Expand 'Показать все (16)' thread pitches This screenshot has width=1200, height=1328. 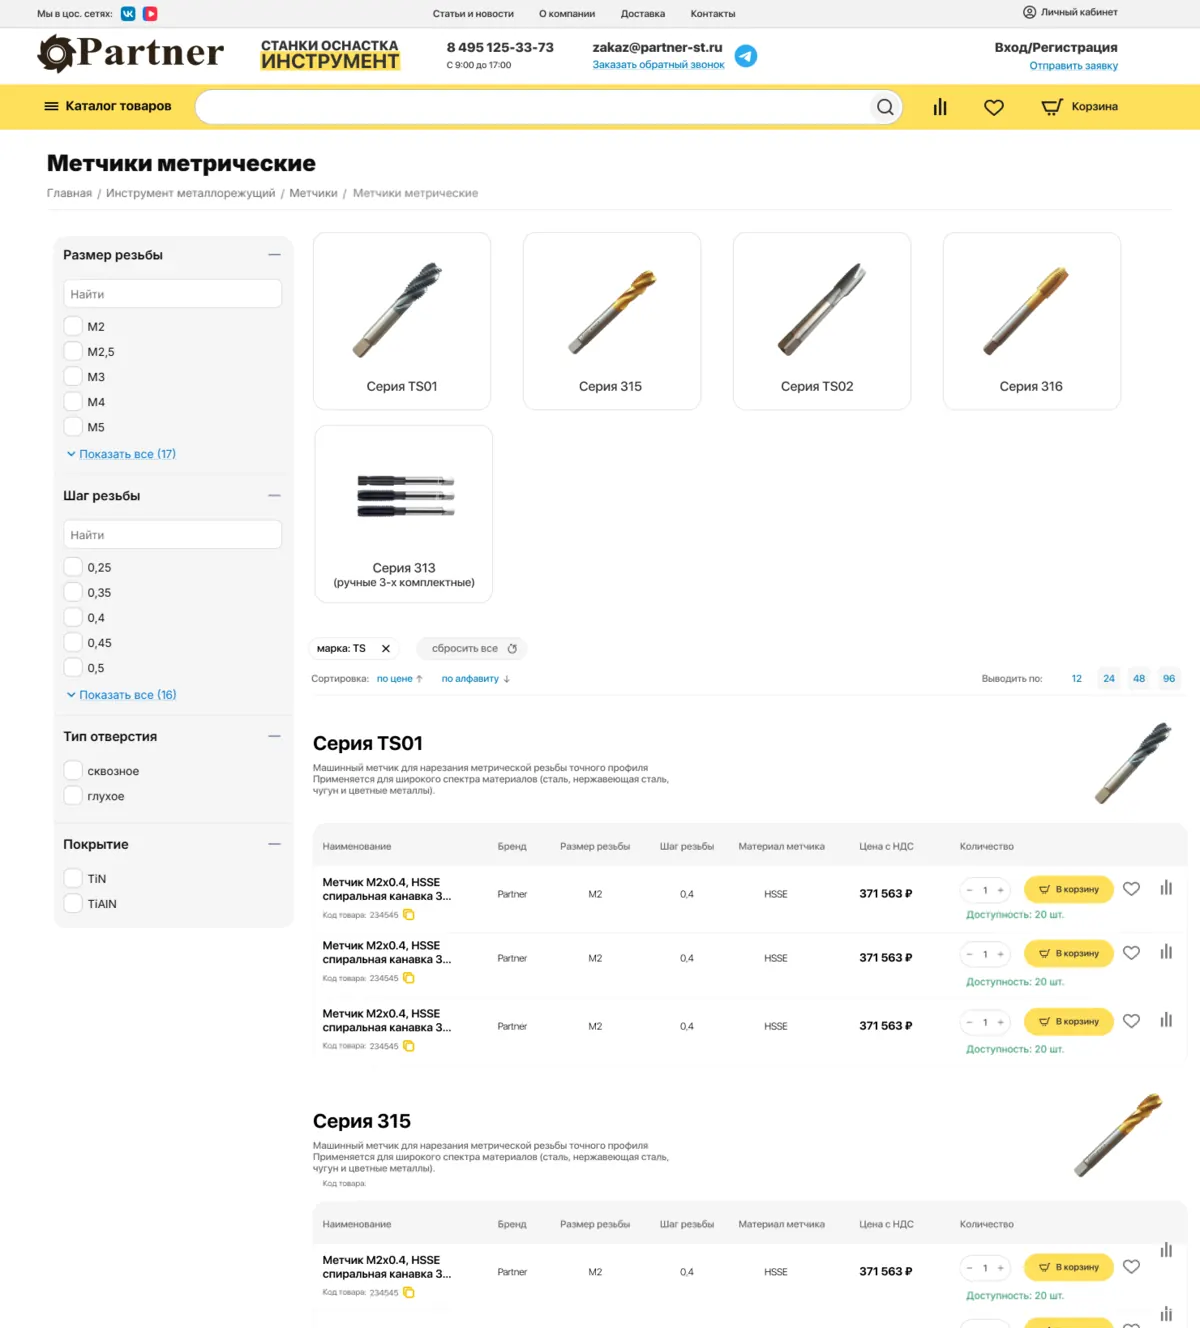coord(121,695)
